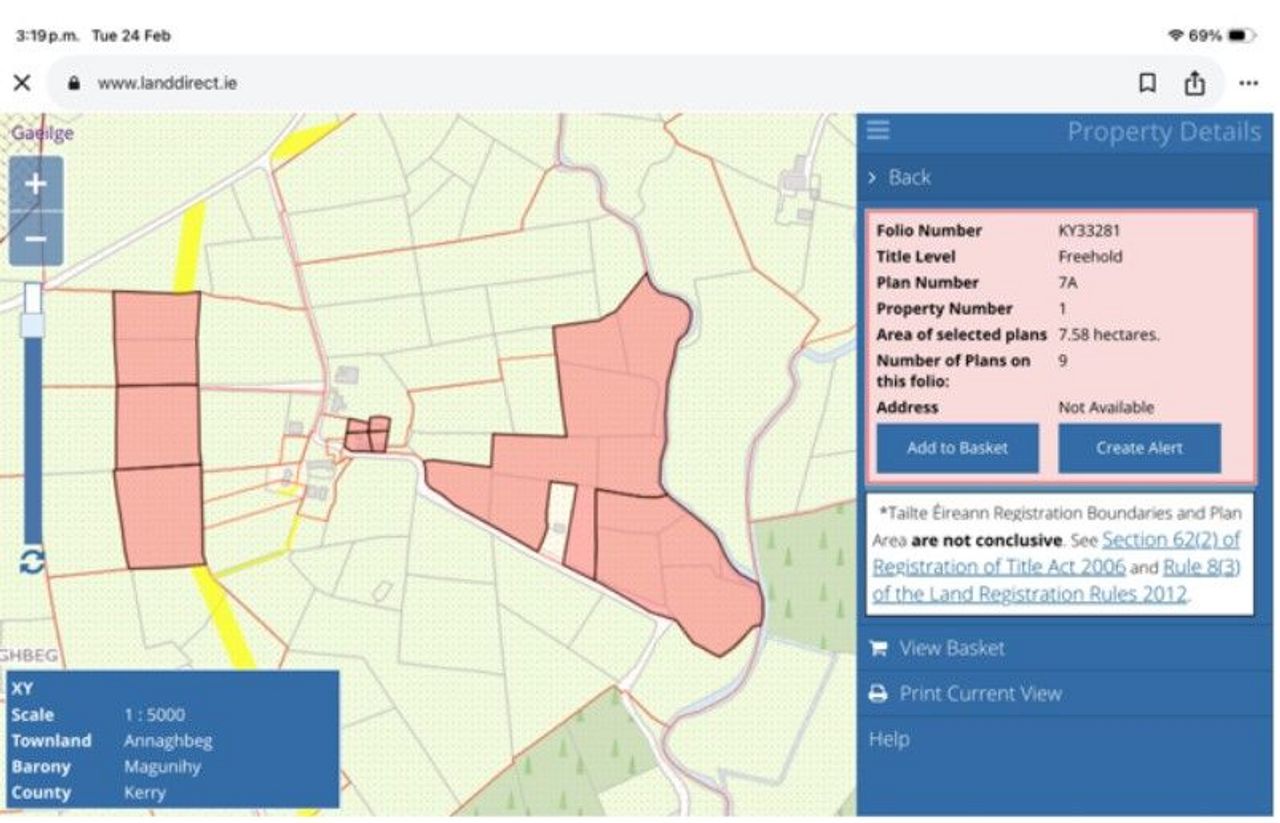Open the hamburger menu in Property Details
1280x823 pixels.
pyautogui.click(x=878, y=131)
